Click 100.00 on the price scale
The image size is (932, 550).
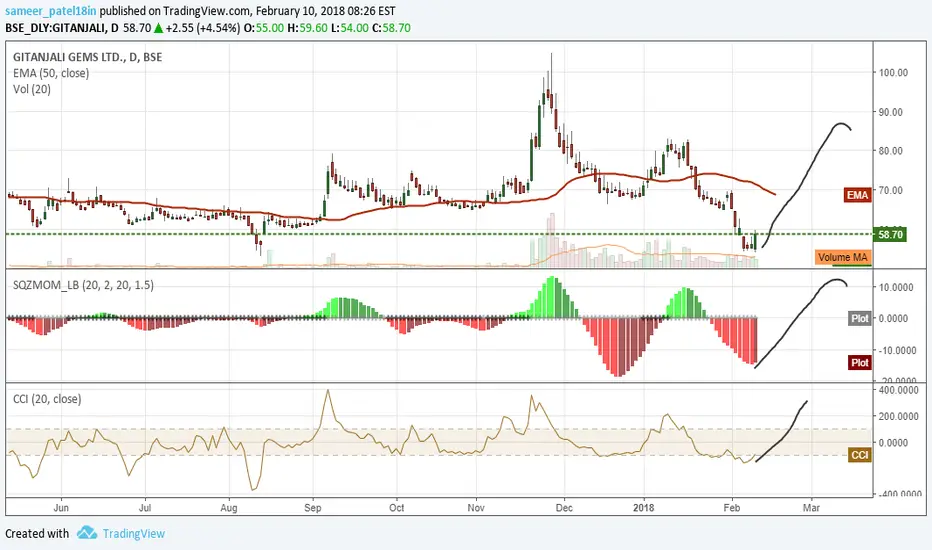[893, 73]
